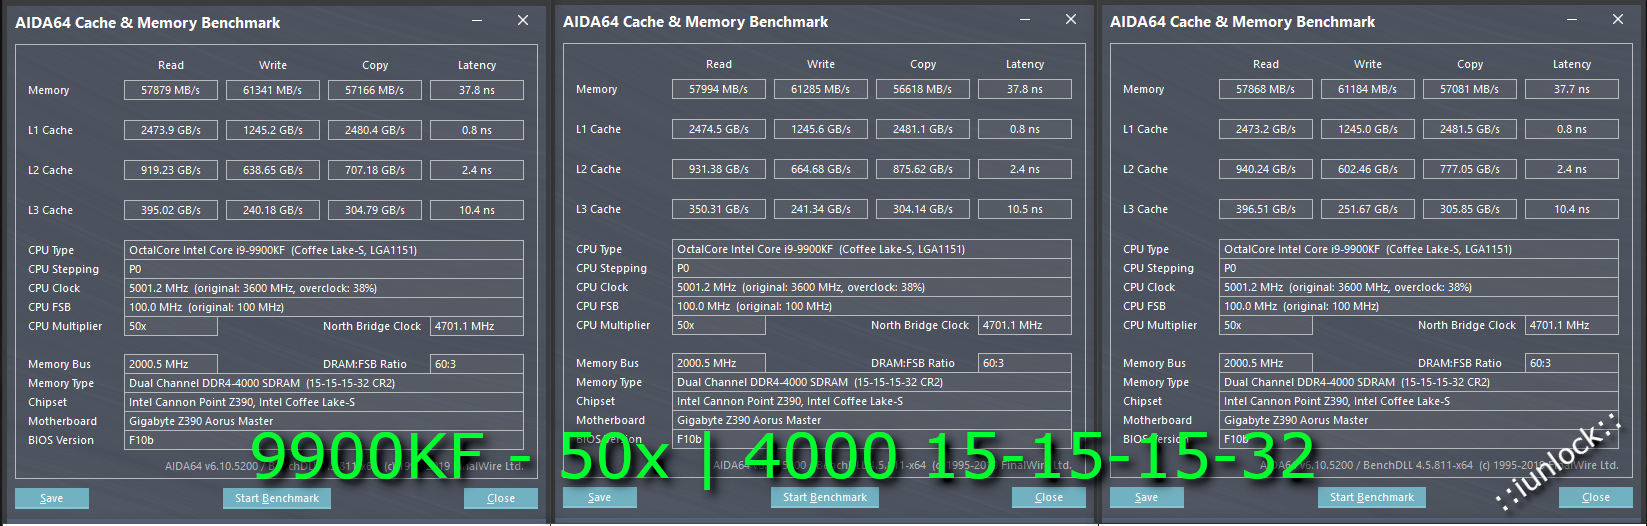Select L2 Cache Write value 638.65 GB/s
The height and width of the screenshot is (526, 1647).
pyautogui.click(x=273, y=170)
